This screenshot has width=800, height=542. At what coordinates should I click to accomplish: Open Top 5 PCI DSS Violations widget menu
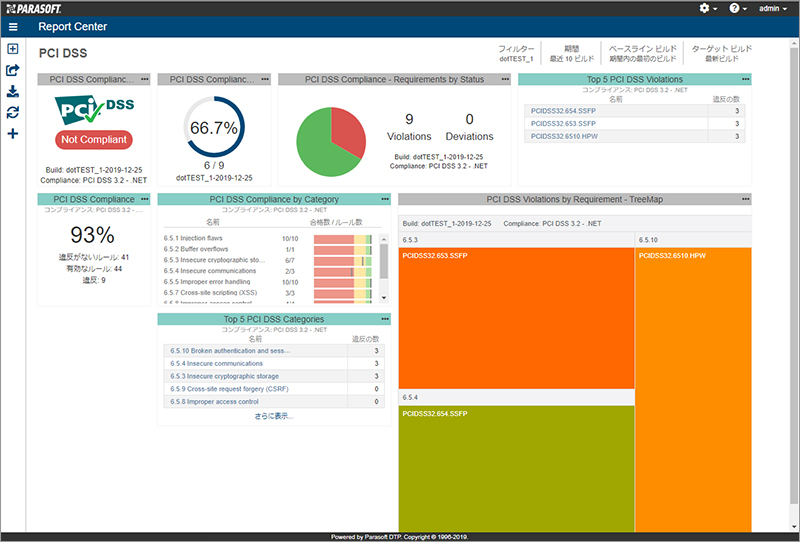(745, 79)
